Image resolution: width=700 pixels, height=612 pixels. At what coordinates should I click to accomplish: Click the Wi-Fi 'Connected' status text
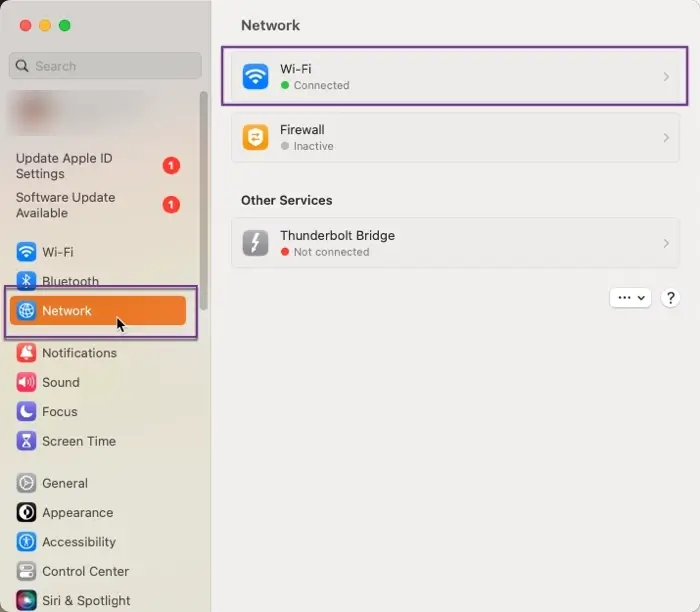(x=321, y=85)
